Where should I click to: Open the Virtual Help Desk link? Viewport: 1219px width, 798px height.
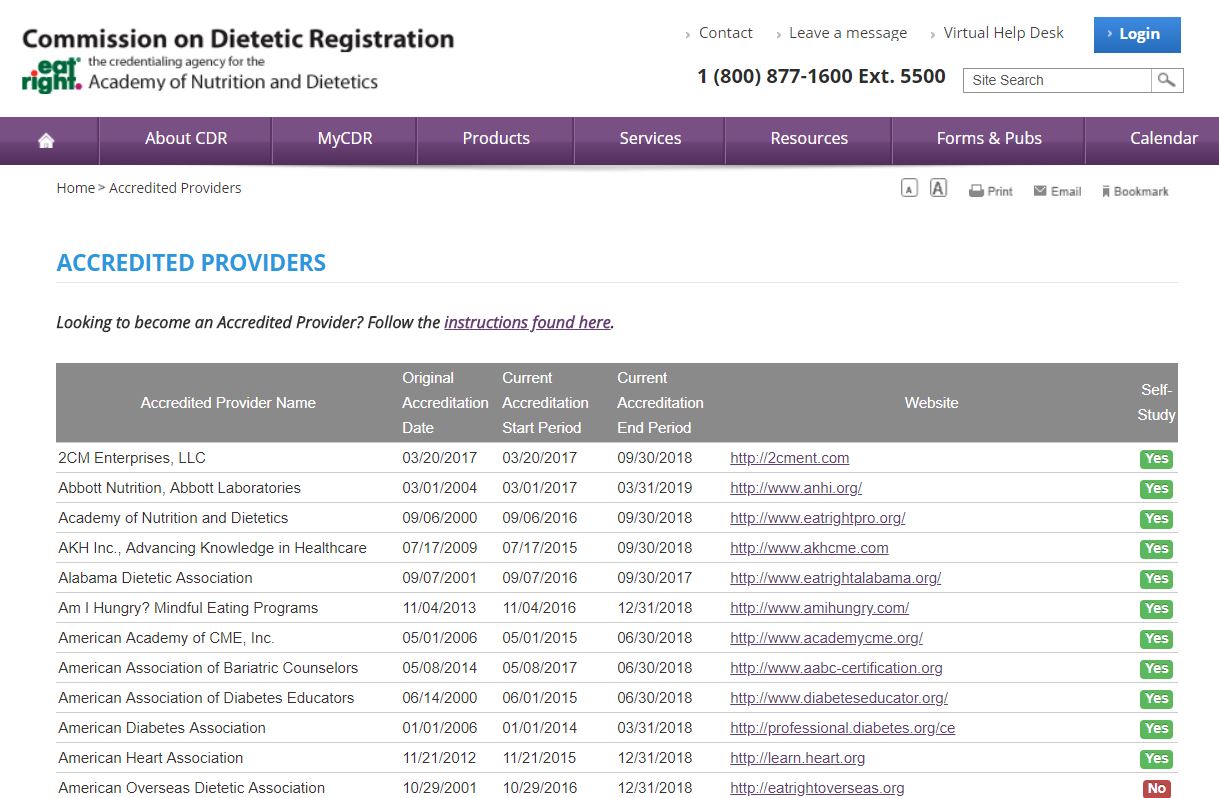(1003, 33)
